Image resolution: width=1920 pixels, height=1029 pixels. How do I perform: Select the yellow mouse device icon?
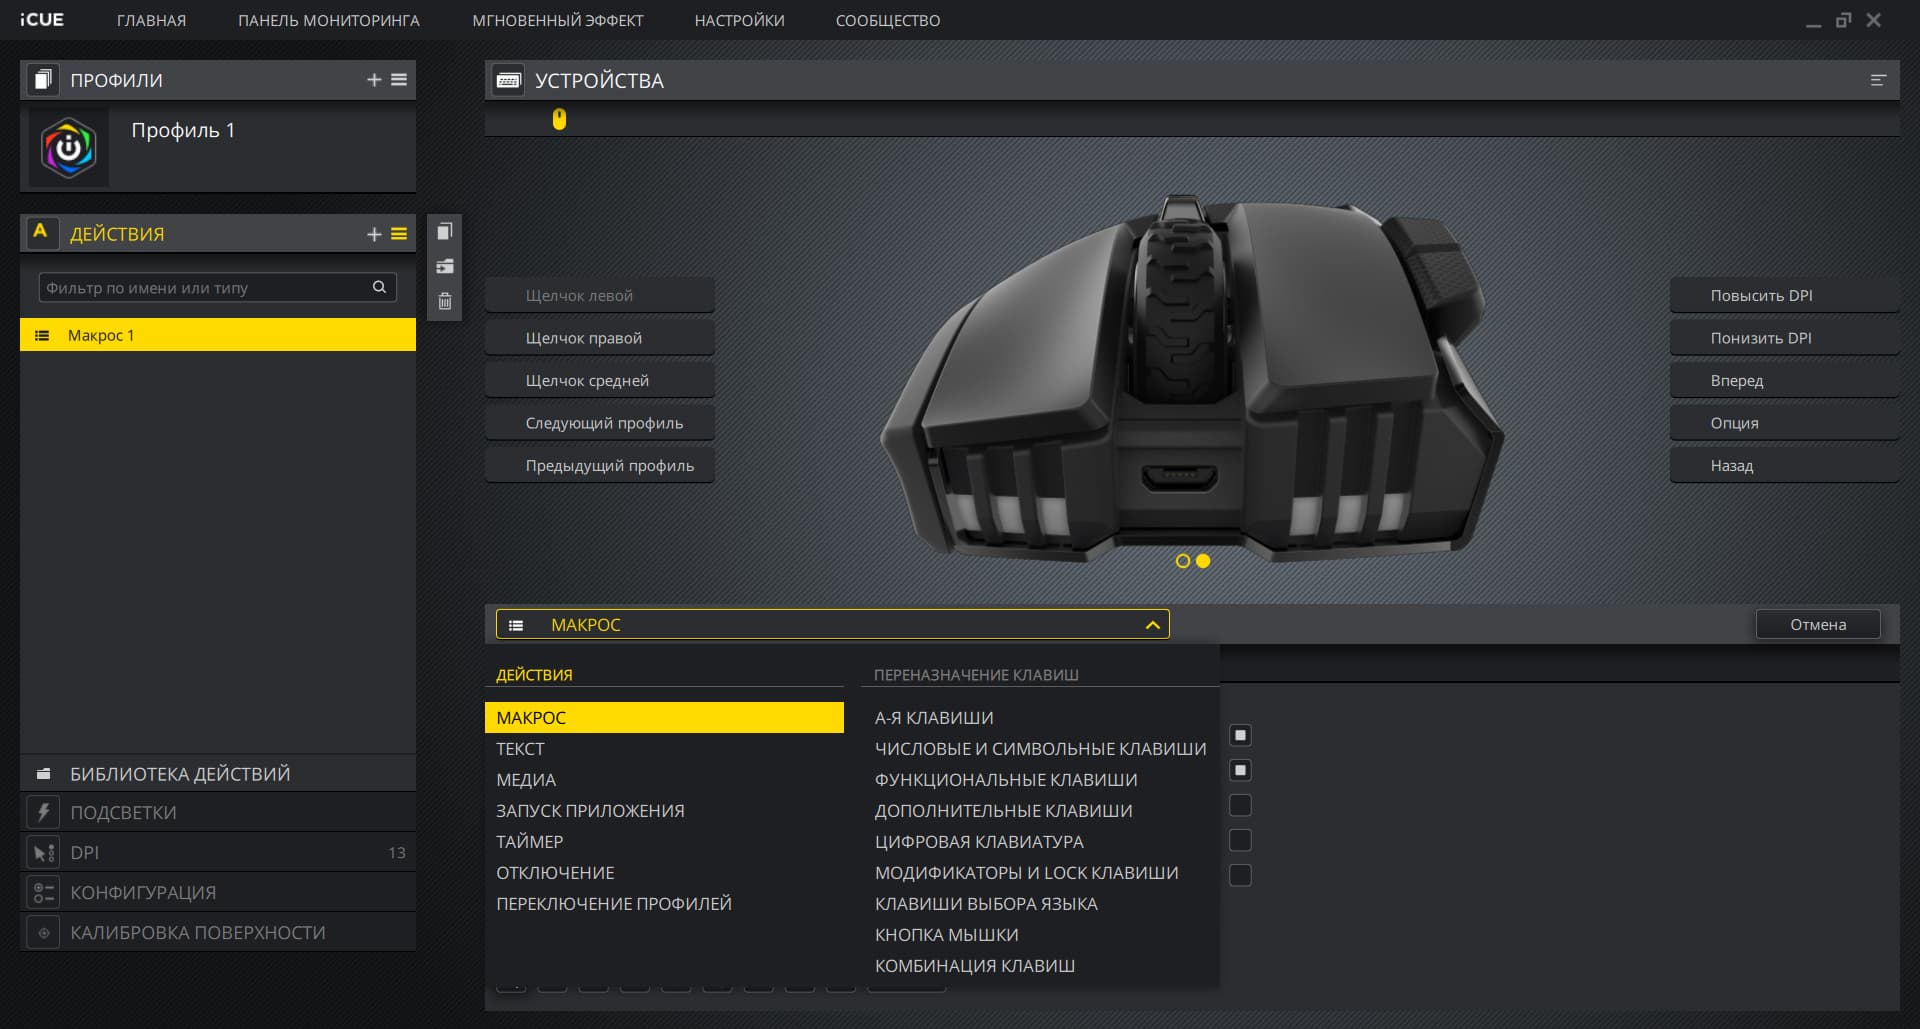click(x=559, y=119)
